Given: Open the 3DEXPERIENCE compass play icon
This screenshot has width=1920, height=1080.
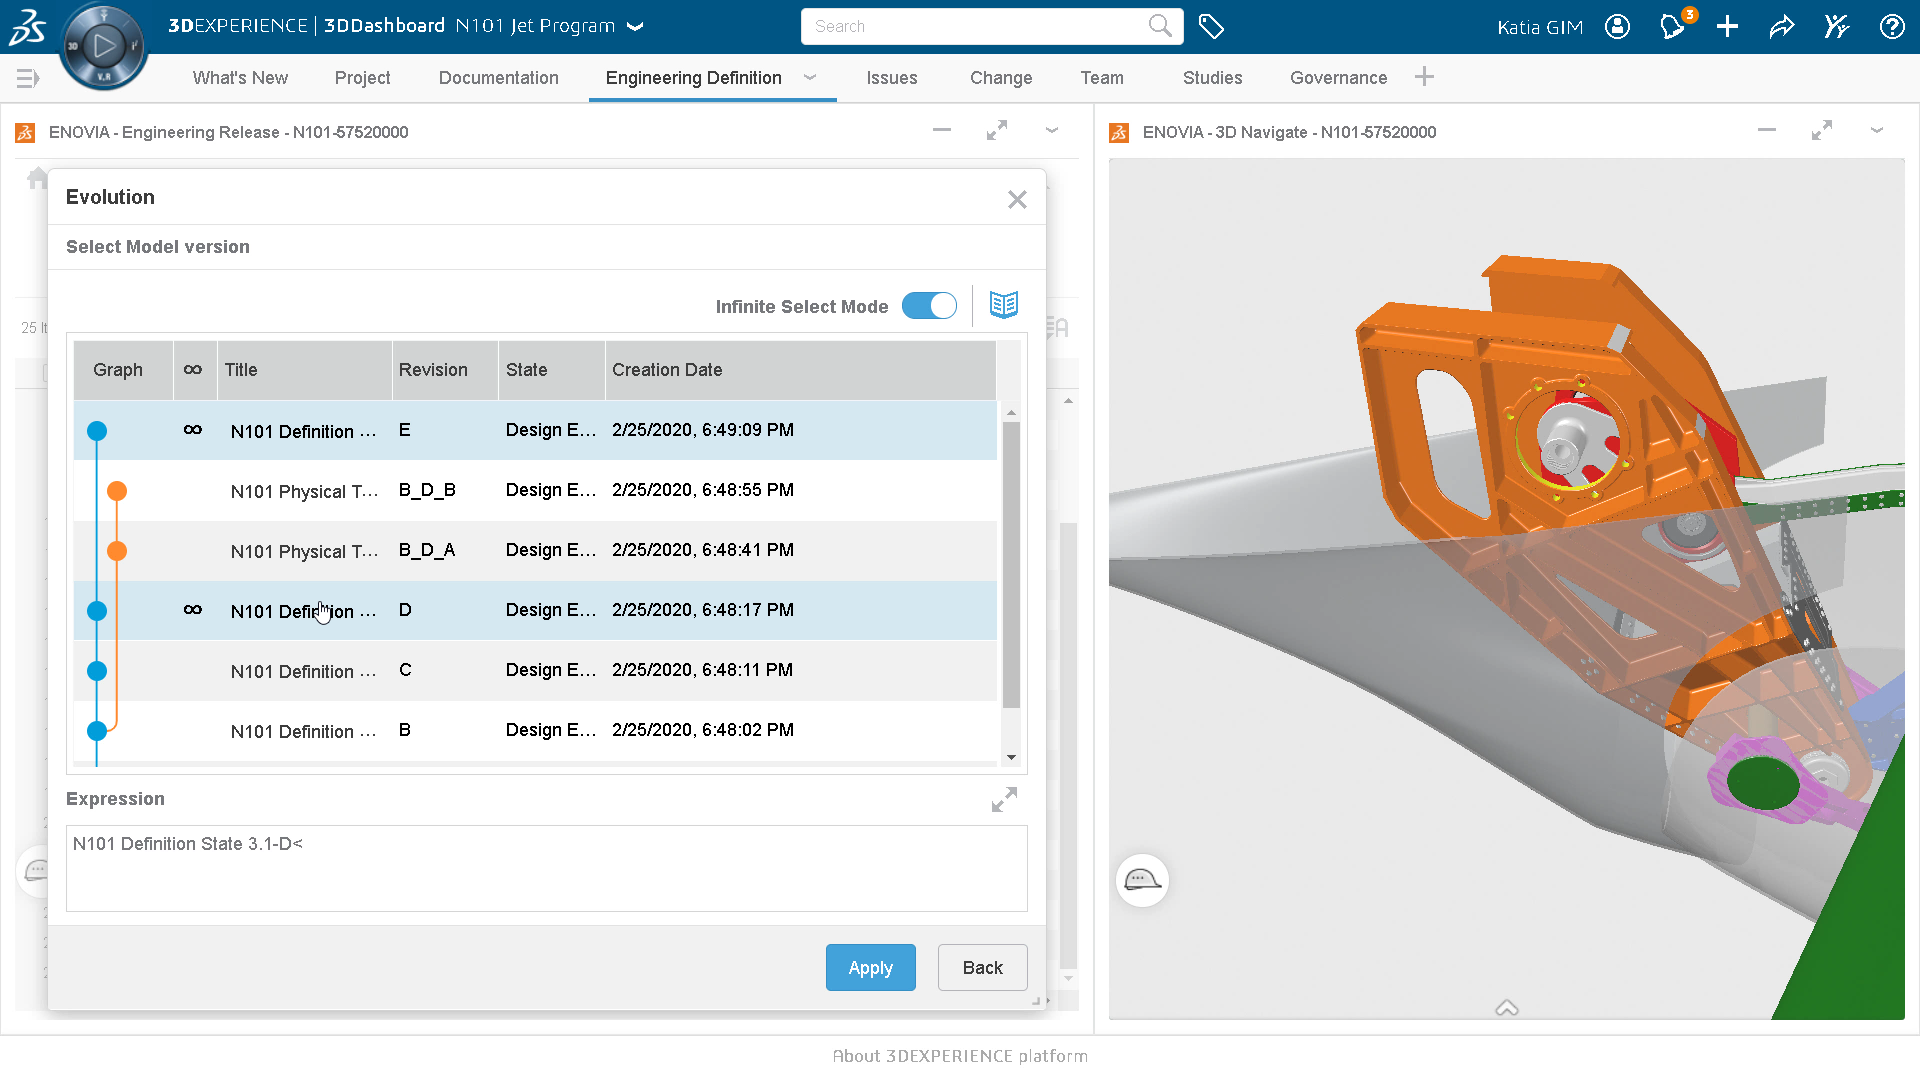Looking at the screenshot, I should pyautogui.click(x=103, y=45).
